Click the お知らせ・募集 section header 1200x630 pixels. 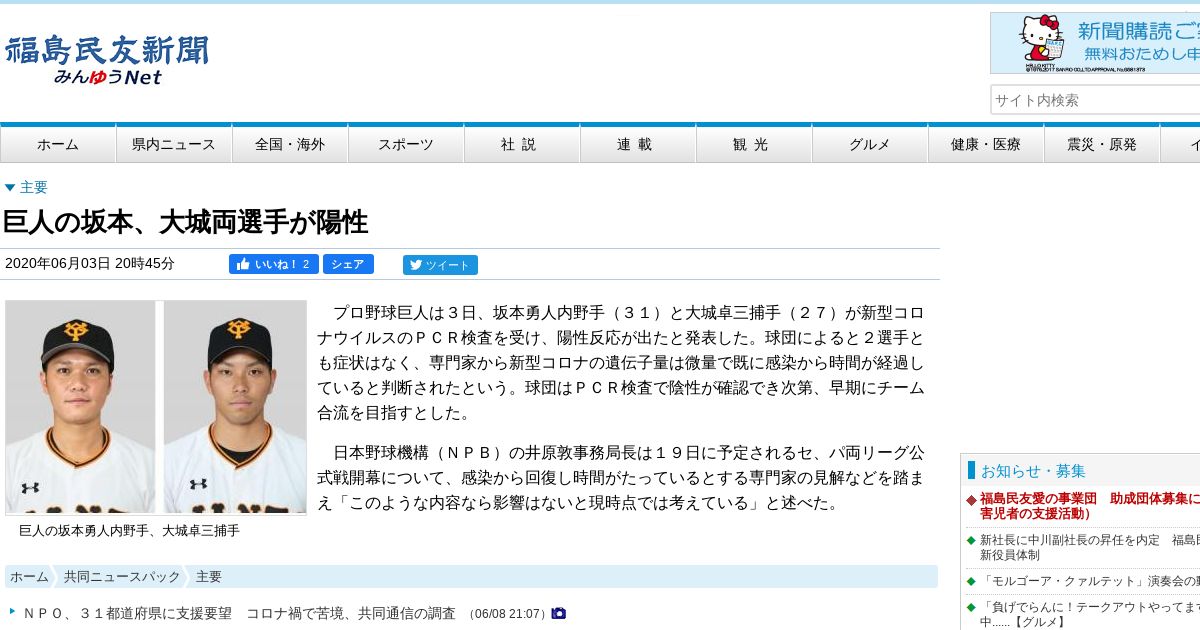pyautogui.click(x=1033, y=471)
